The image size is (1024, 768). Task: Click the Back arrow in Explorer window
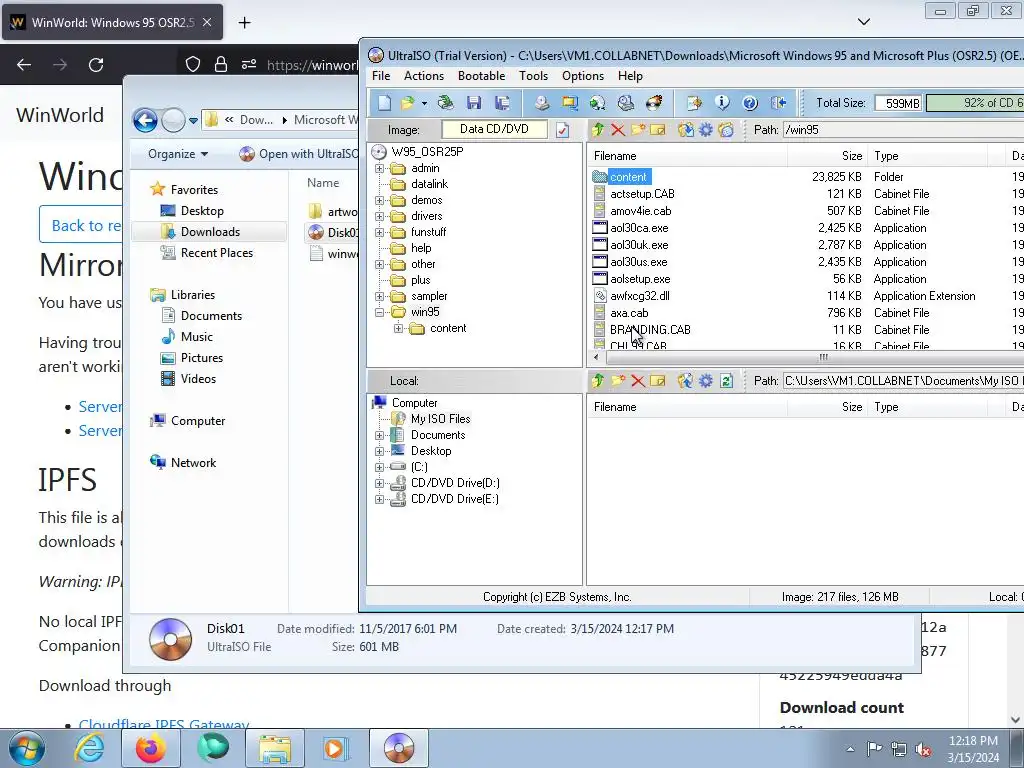[145, 120]
